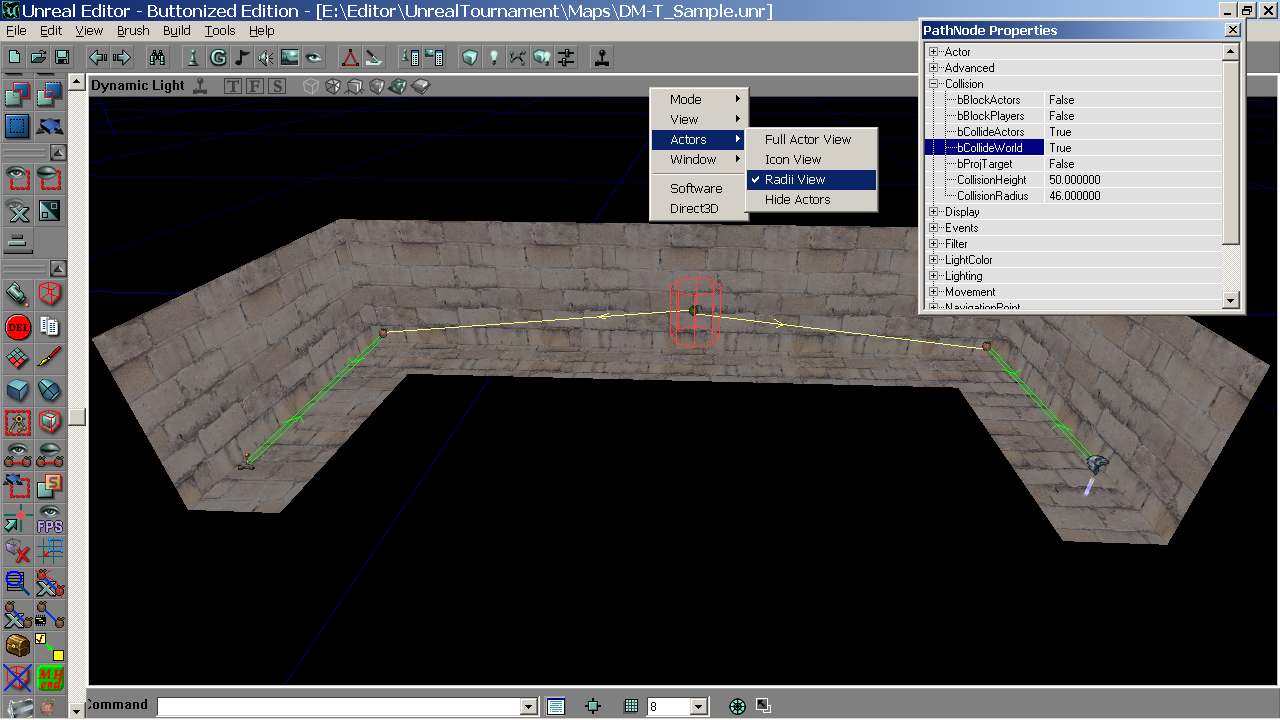
Task: Open the Tools menu in menu bar
Action: (x=220, y=31)
